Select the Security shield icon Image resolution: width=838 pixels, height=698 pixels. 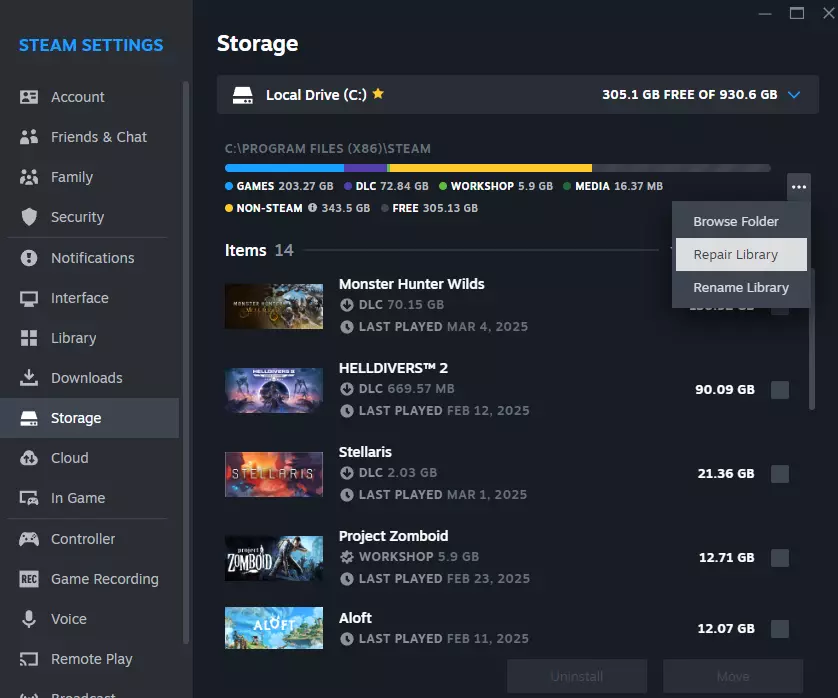(29, 217)
